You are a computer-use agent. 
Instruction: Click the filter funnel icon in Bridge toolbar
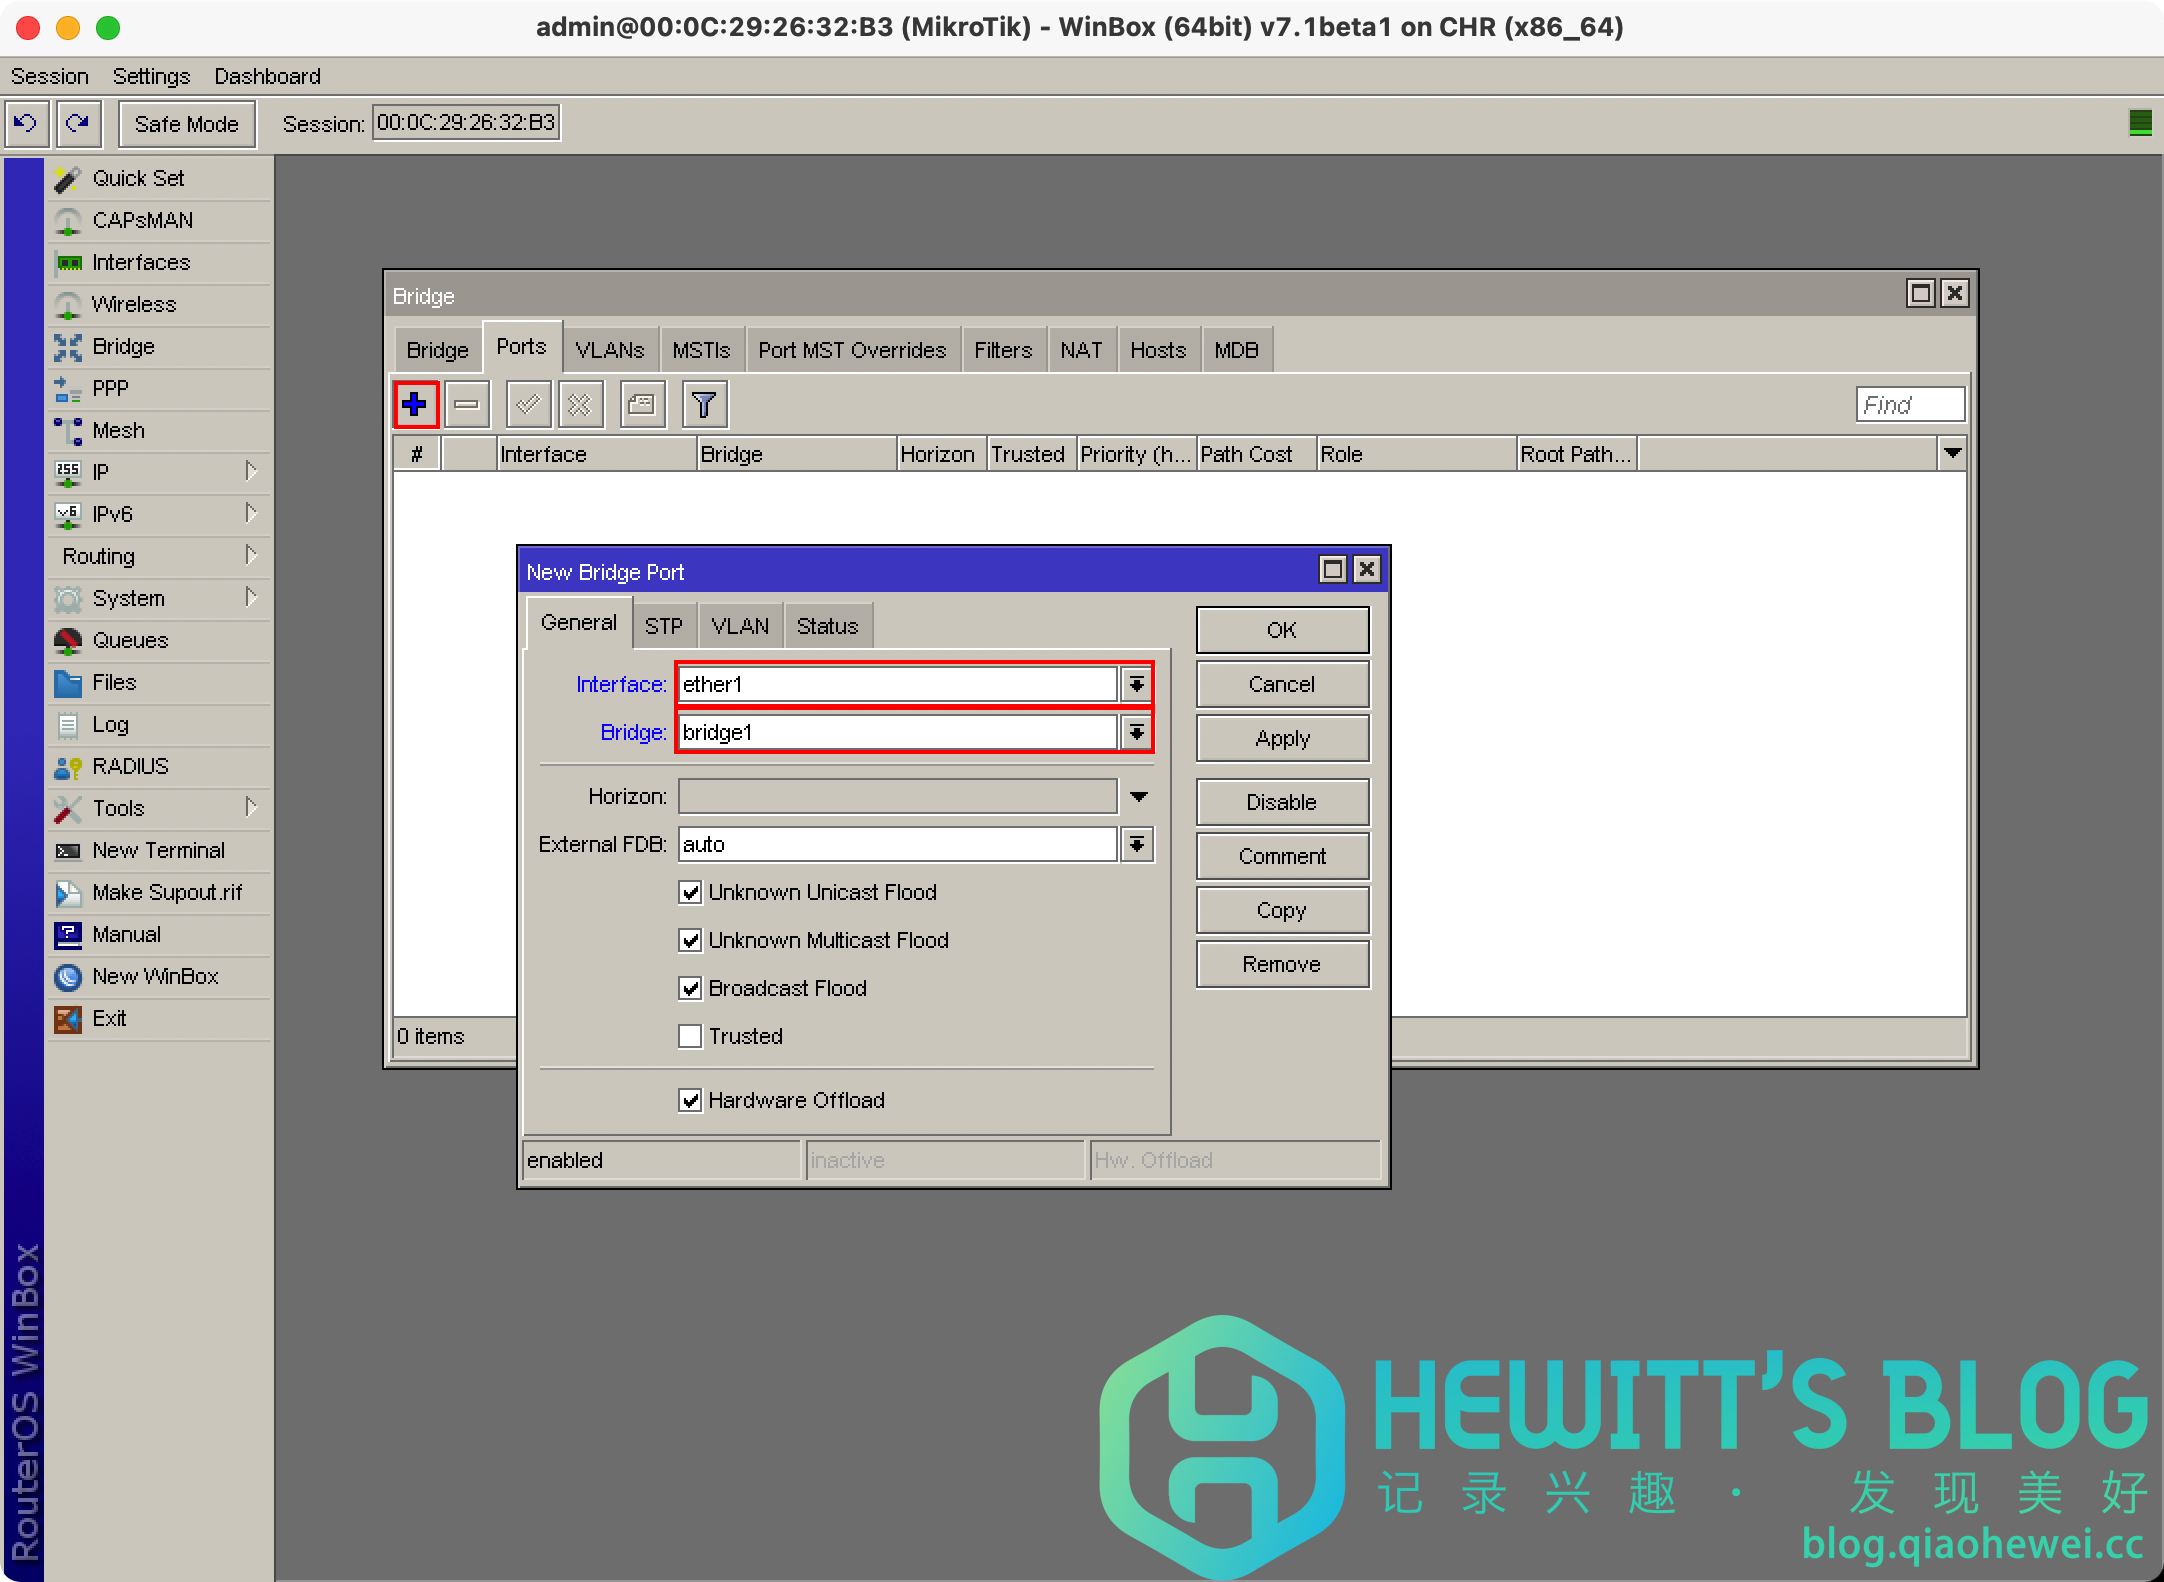point(704,405)
